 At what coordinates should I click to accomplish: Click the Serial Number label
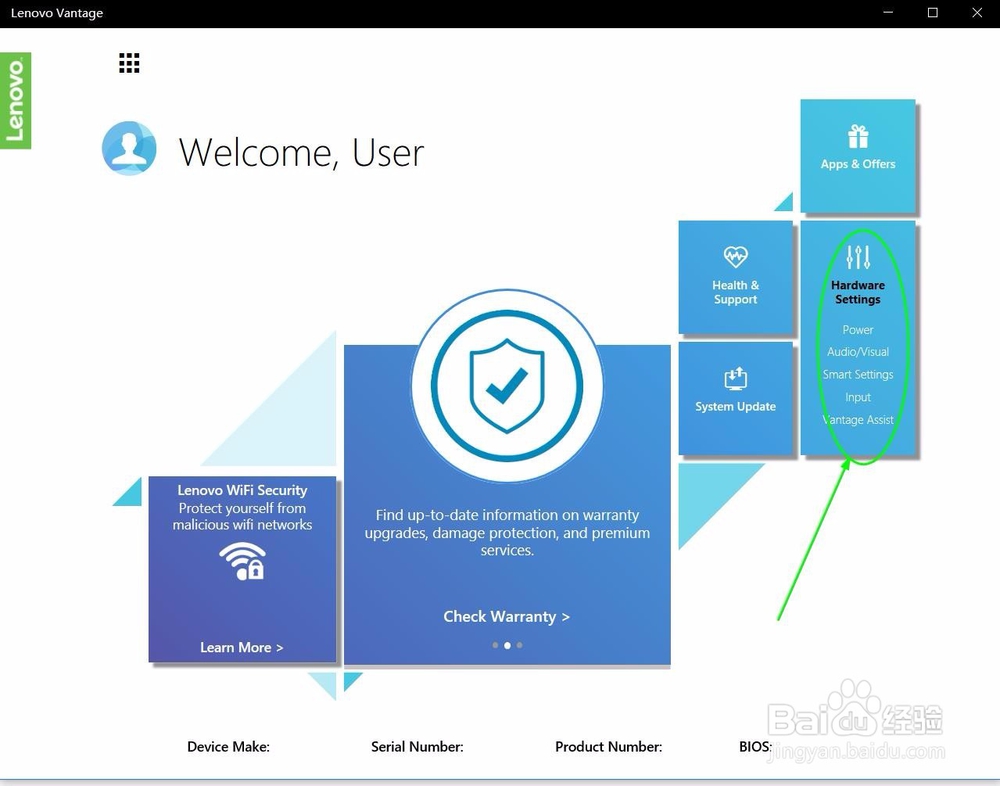(417, 746)
